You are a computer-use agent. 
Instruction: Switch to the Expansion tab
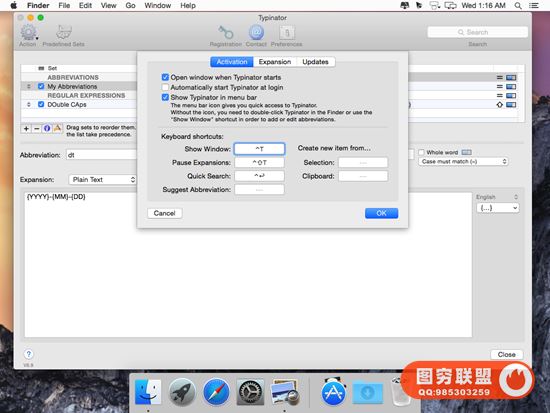coord(275,62)
